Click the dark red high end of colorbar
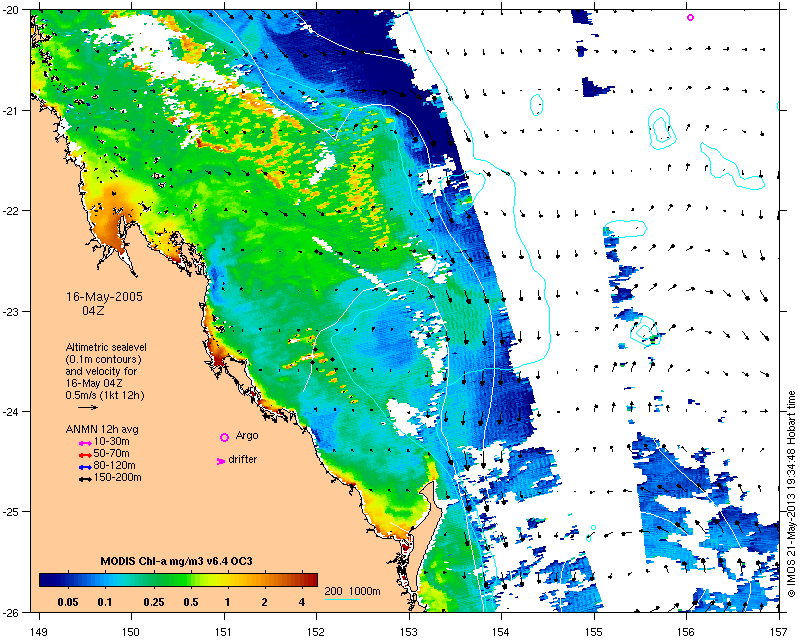The image size is (800, 640). tap(310, 580)
